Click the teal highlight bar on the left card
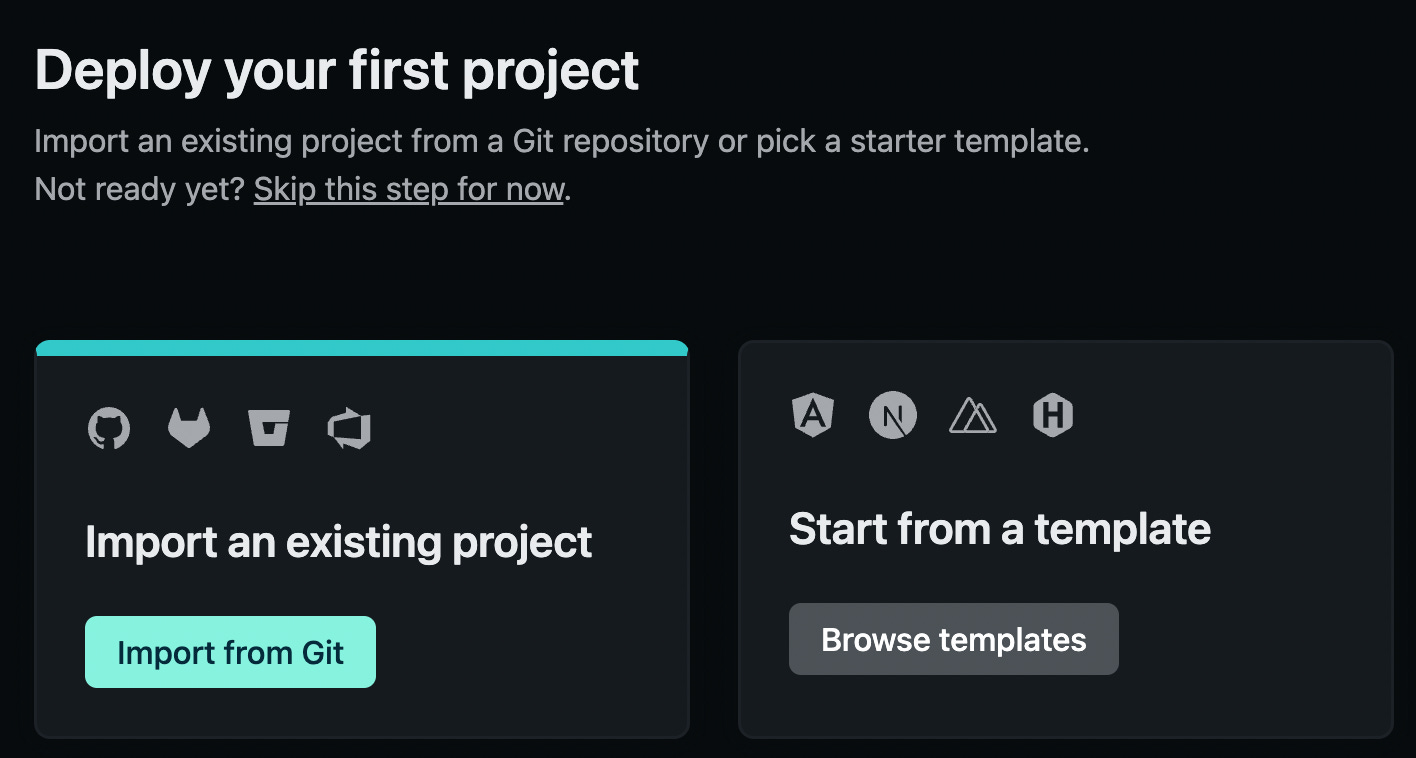The image size is (1416, 758). click(362, 348)
